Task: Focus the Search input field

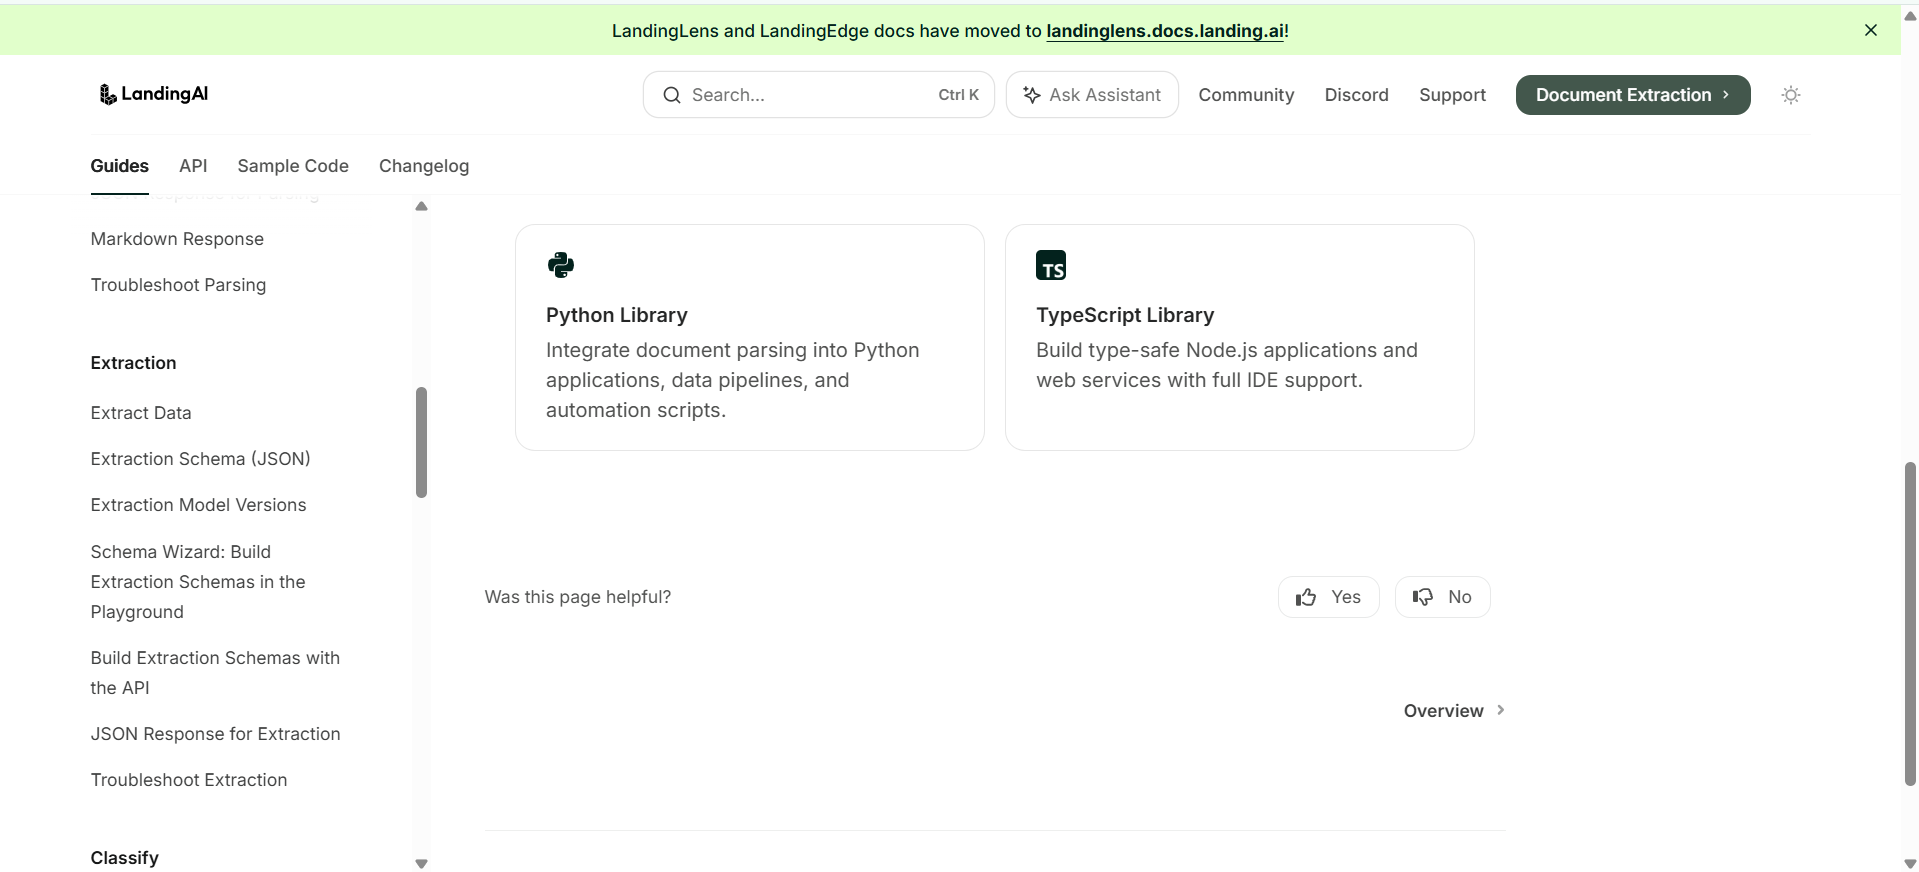Action: [x=818, y=95]
